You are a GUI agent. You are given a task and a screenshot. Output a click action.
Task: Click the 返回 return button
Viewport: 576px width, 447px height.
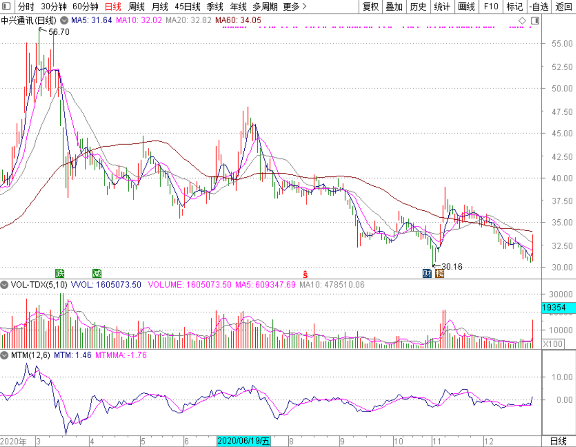pos(564,7)
